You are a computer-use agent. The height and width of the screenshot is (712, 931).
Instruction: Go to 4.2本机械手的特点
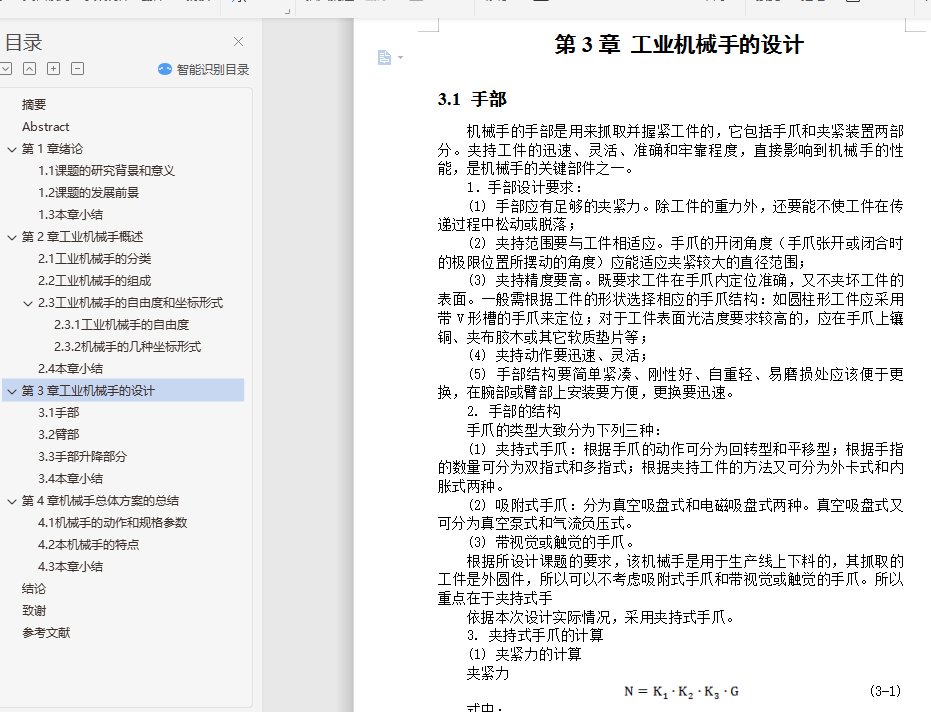click(x=88, y=545)
